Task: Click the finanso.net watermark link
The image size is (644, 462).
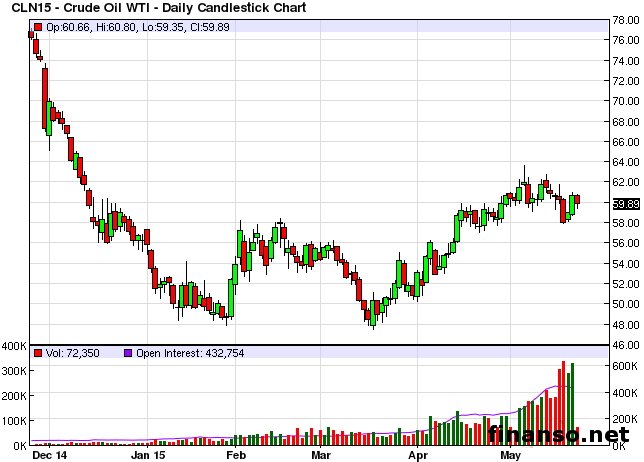Action: point(563,435)
